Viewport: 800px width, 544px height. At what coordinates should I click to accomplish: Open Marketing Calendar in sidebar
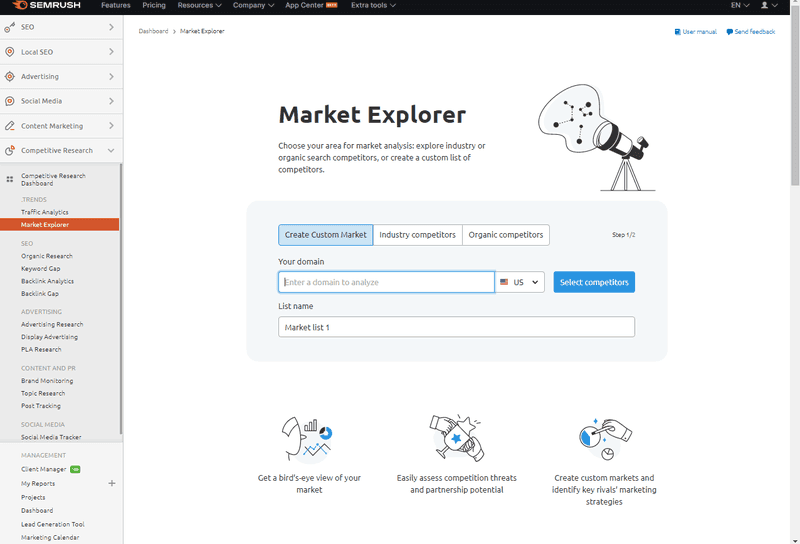point(50,537)
